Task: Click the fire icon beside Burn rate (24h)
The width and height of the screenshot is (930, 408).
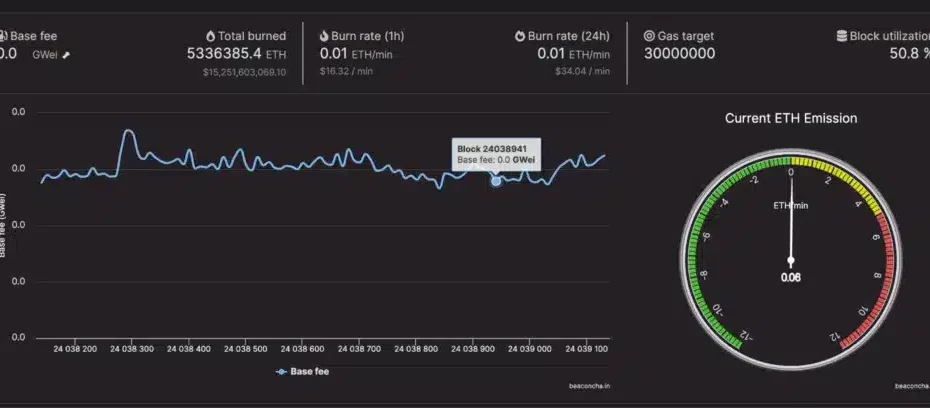Action: pos(520,36)
